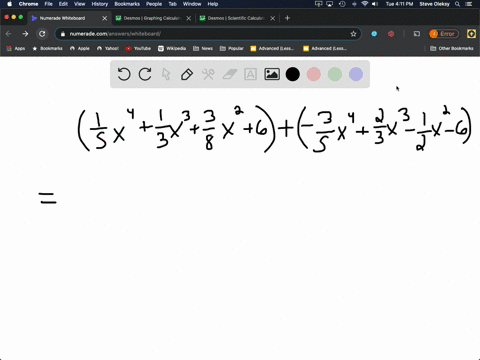Viewport: 480px width, 360px height.
Task: Set pen color to pink
Action: pos(314,74)
